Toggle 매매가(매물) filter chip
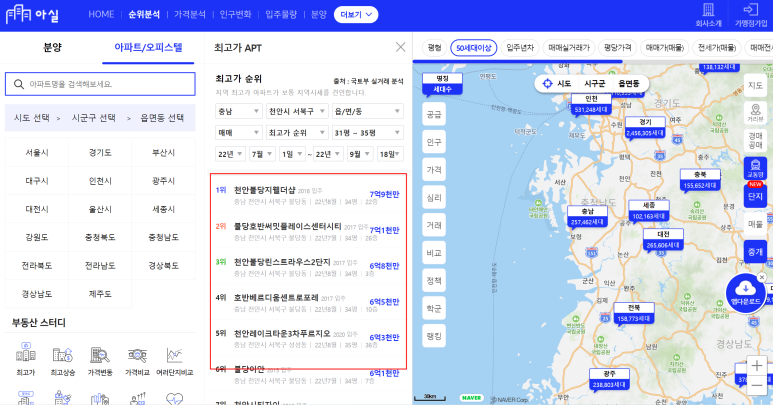Viewport: 773px width, 405px height. click(665, 48)
